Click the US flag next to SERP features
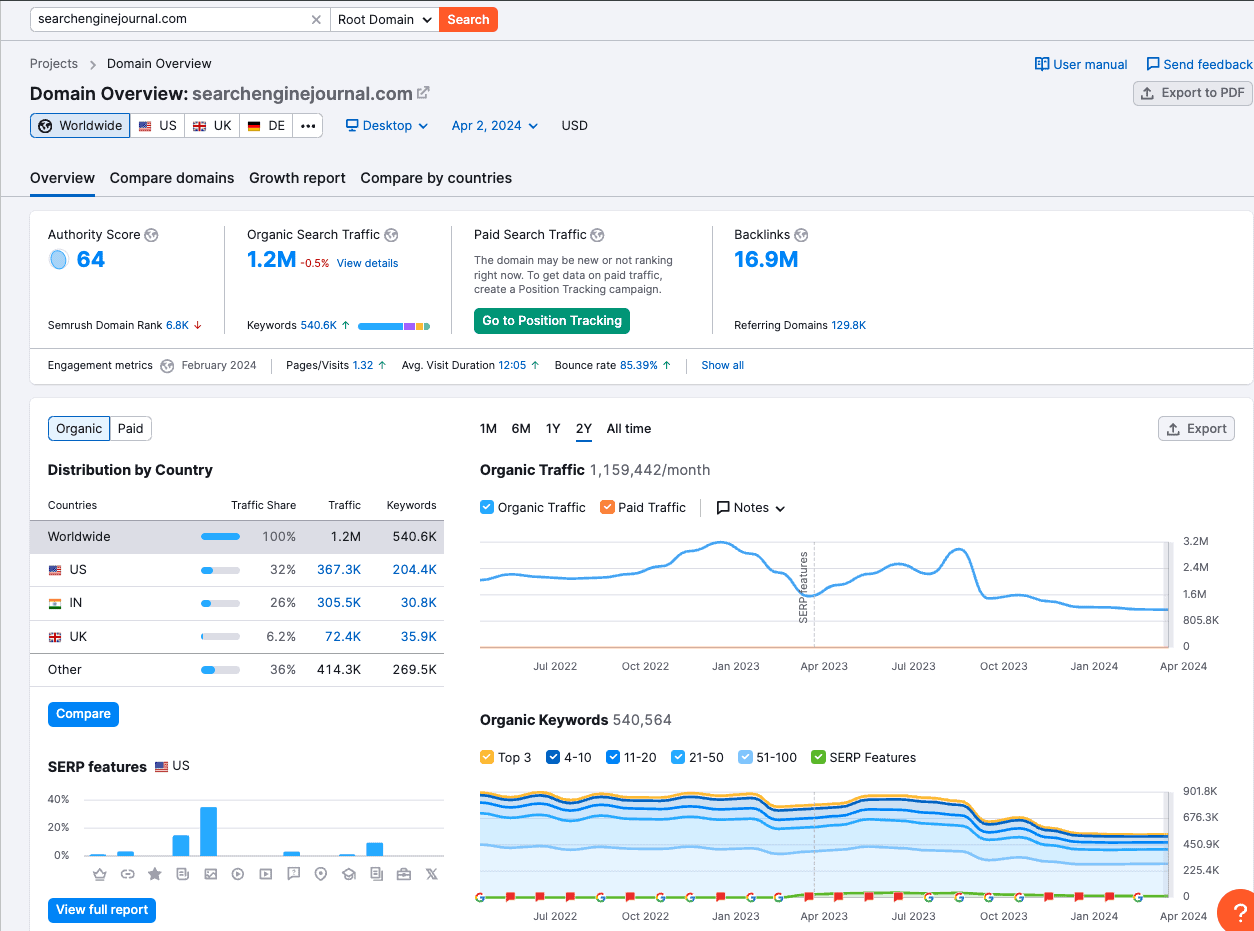1254x931 pixels. pyautogui.click(x=162, y=767)
